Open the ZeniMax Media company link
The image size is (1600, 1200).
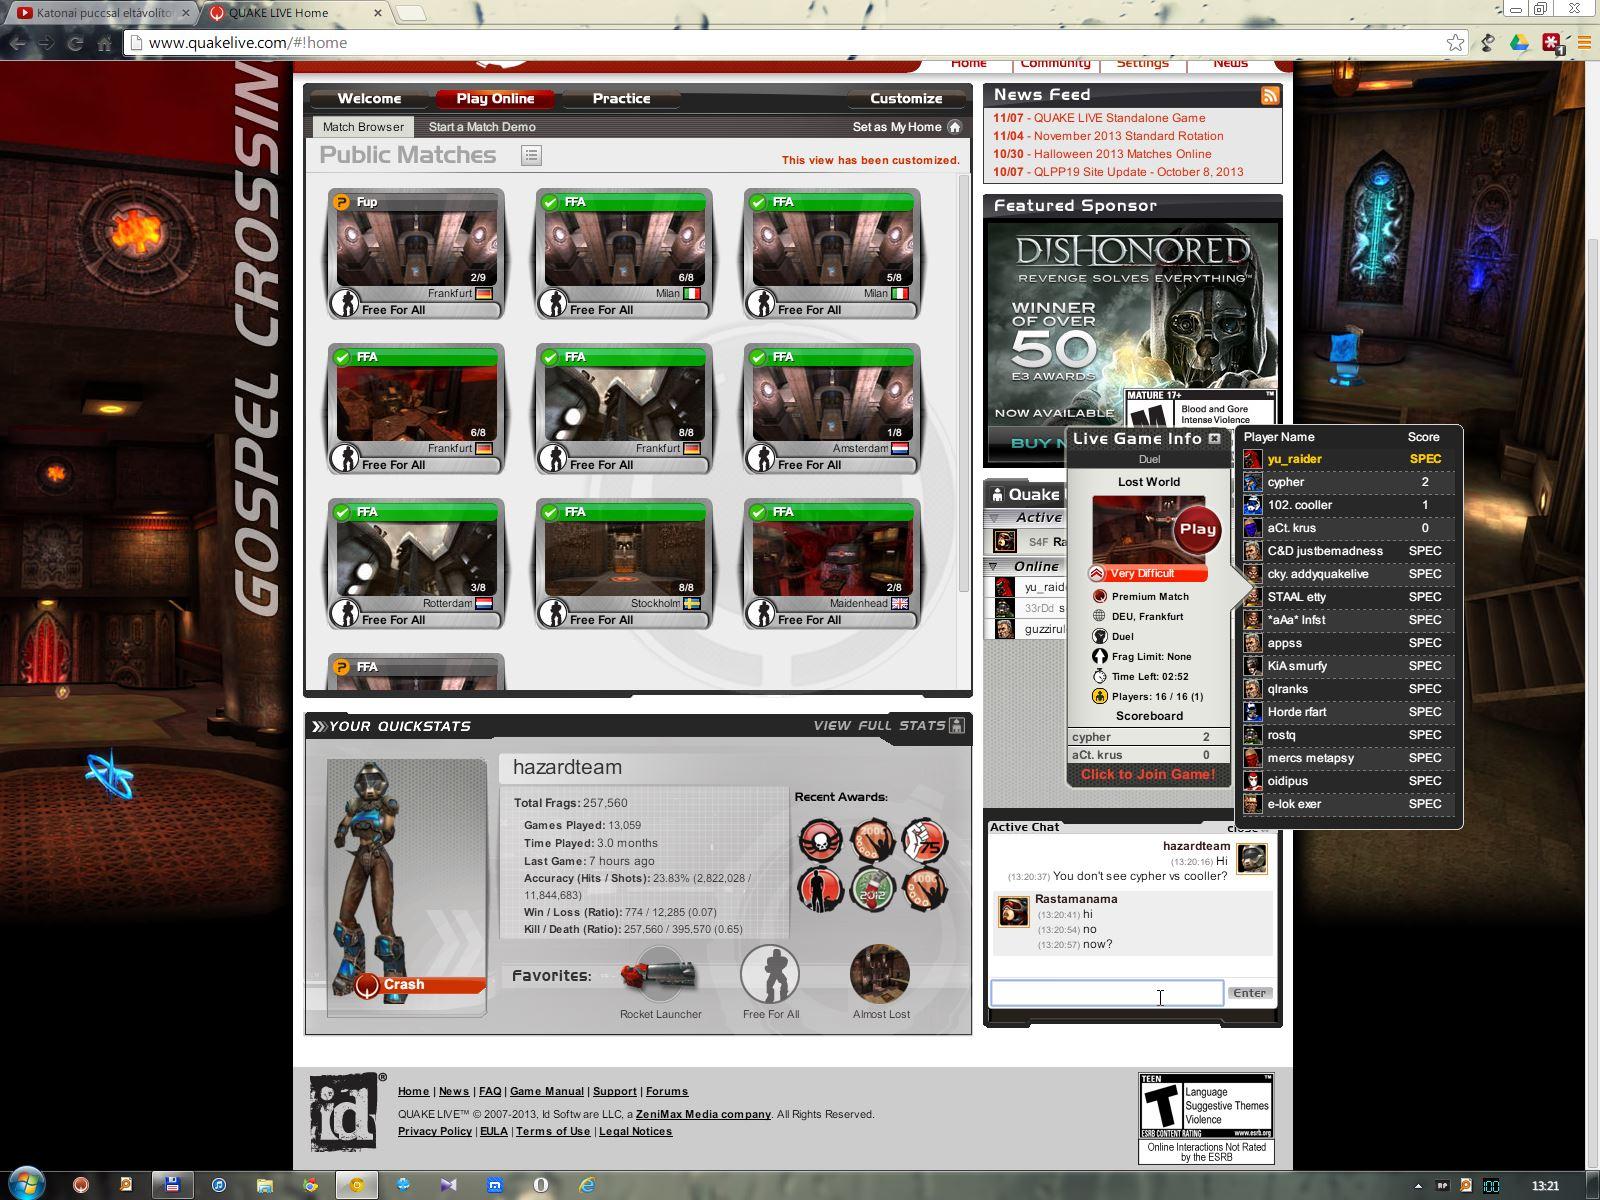click(x=703, y=1114)
